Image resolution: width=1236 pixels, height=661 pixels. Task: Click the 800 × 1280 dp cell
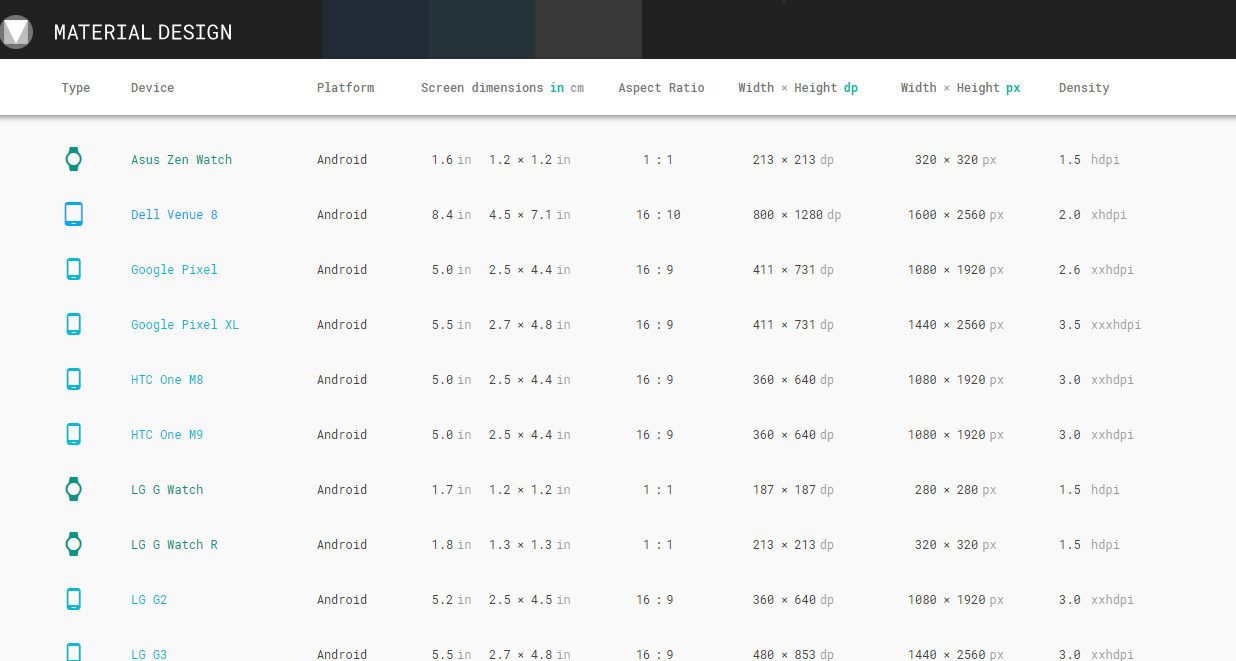(797, 215)
